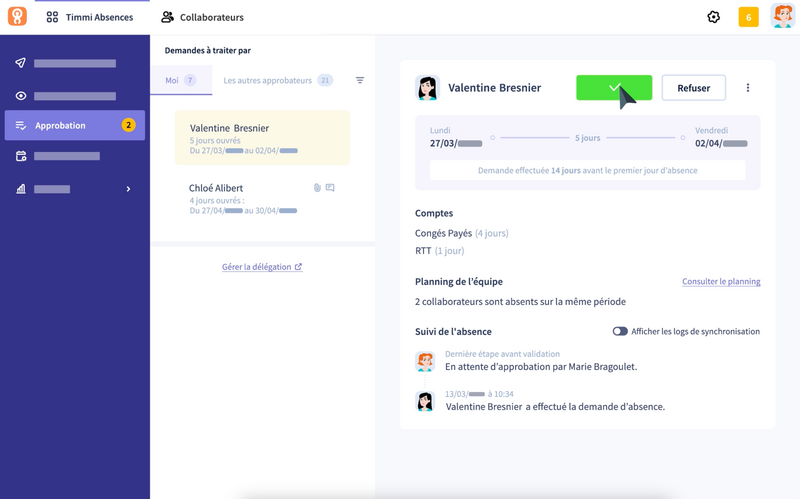
Task: Click Valentine's avatar beside the 10:34 log entry
Action: pyautogui.click(x=425, y=402)
